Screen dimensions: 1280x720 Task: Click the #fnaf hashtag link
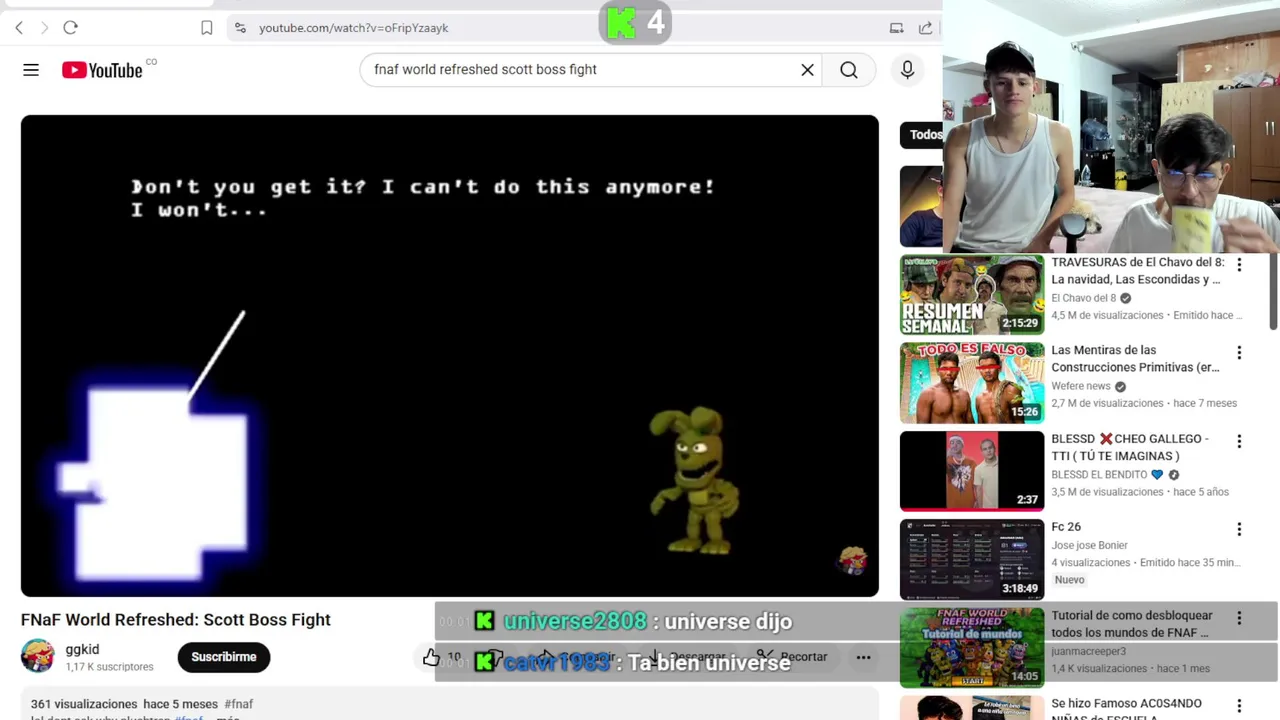pyautogui.click(x=239, y=704)
